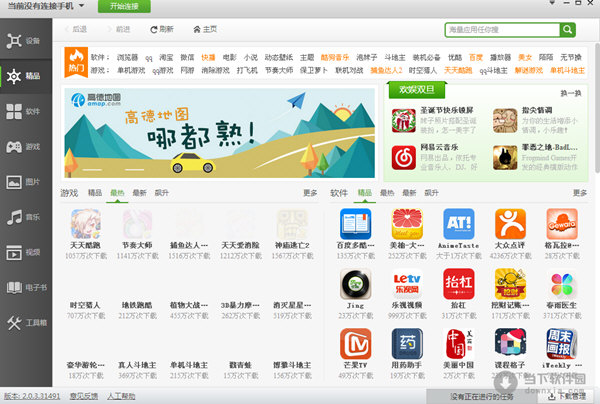Open the AnimeTaste app icon
The height and width of the screenshot is (404, 600).
tap(459, 224)
